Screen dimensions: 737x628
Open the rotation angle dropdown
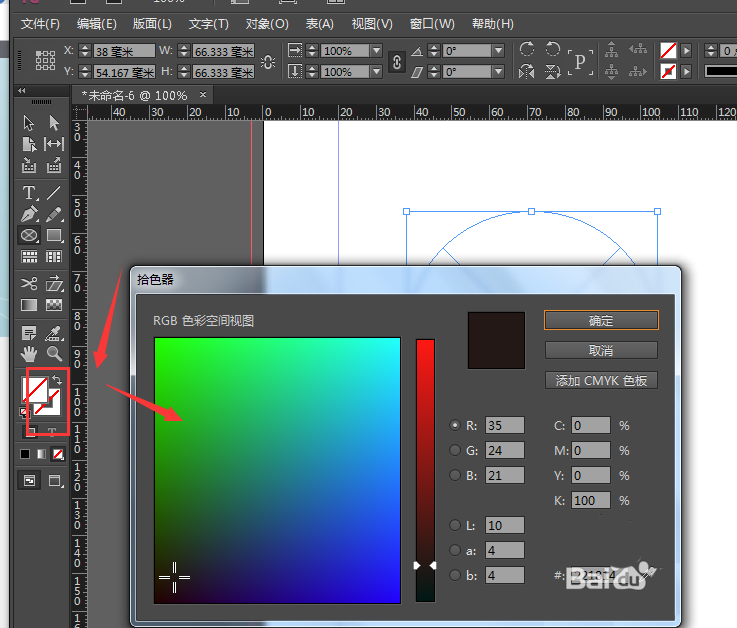point(497,50)
